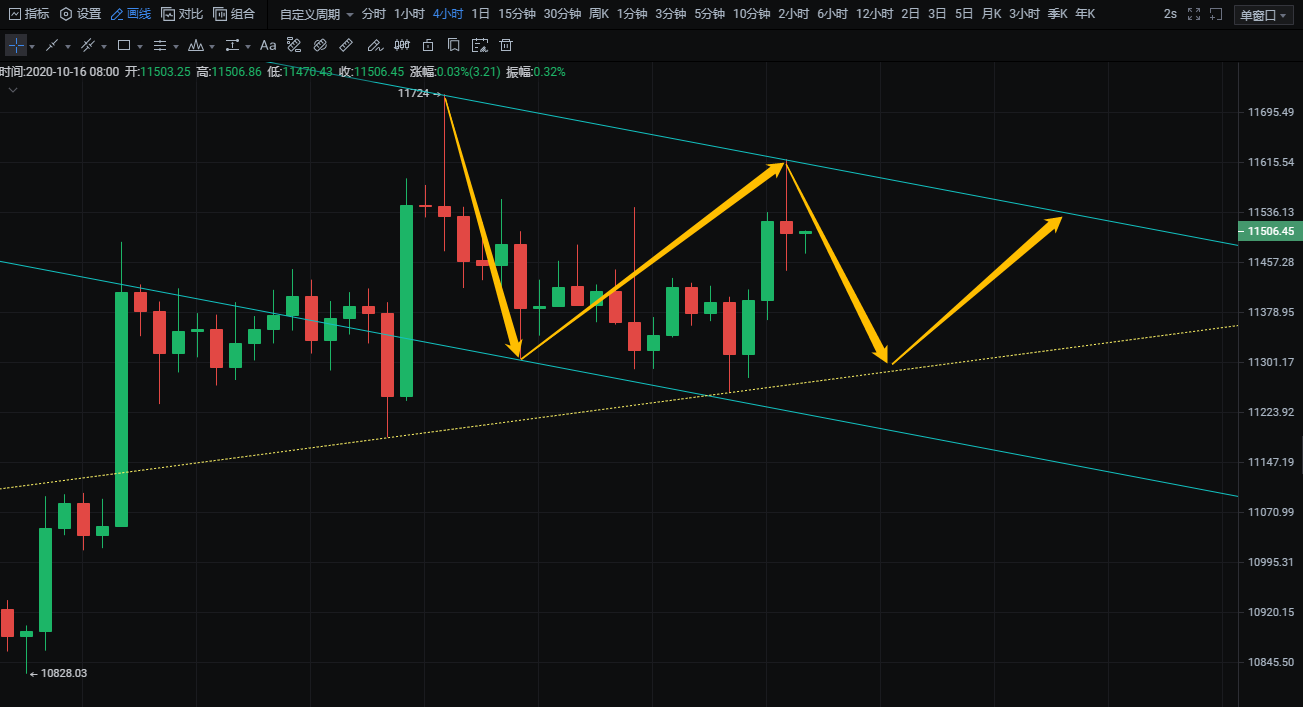The width and height of the screenshot is (1303, 707).
Task: Expand the rectangle shape tool options arrow
Action: [x=139, y=47]
